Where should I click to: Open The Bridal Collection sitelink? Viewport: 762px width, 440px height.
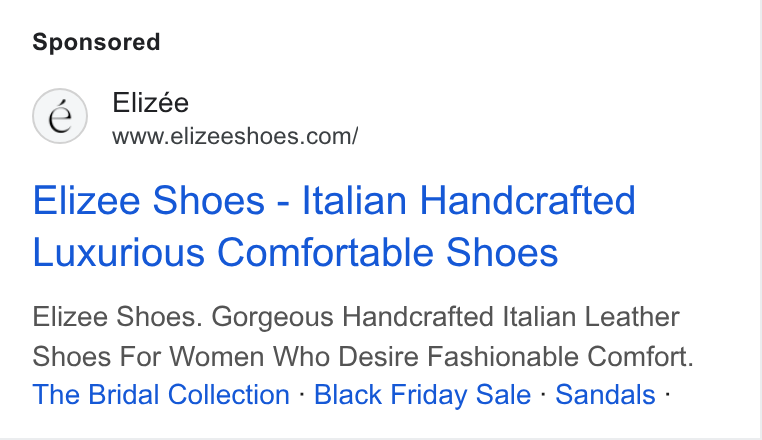coord(161,394)
